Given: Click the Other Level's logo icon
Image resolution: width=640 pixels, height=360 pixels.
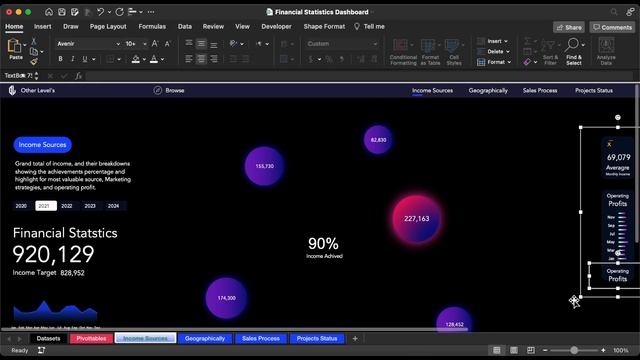Looking at the screenshot, I should coord(12,90).
